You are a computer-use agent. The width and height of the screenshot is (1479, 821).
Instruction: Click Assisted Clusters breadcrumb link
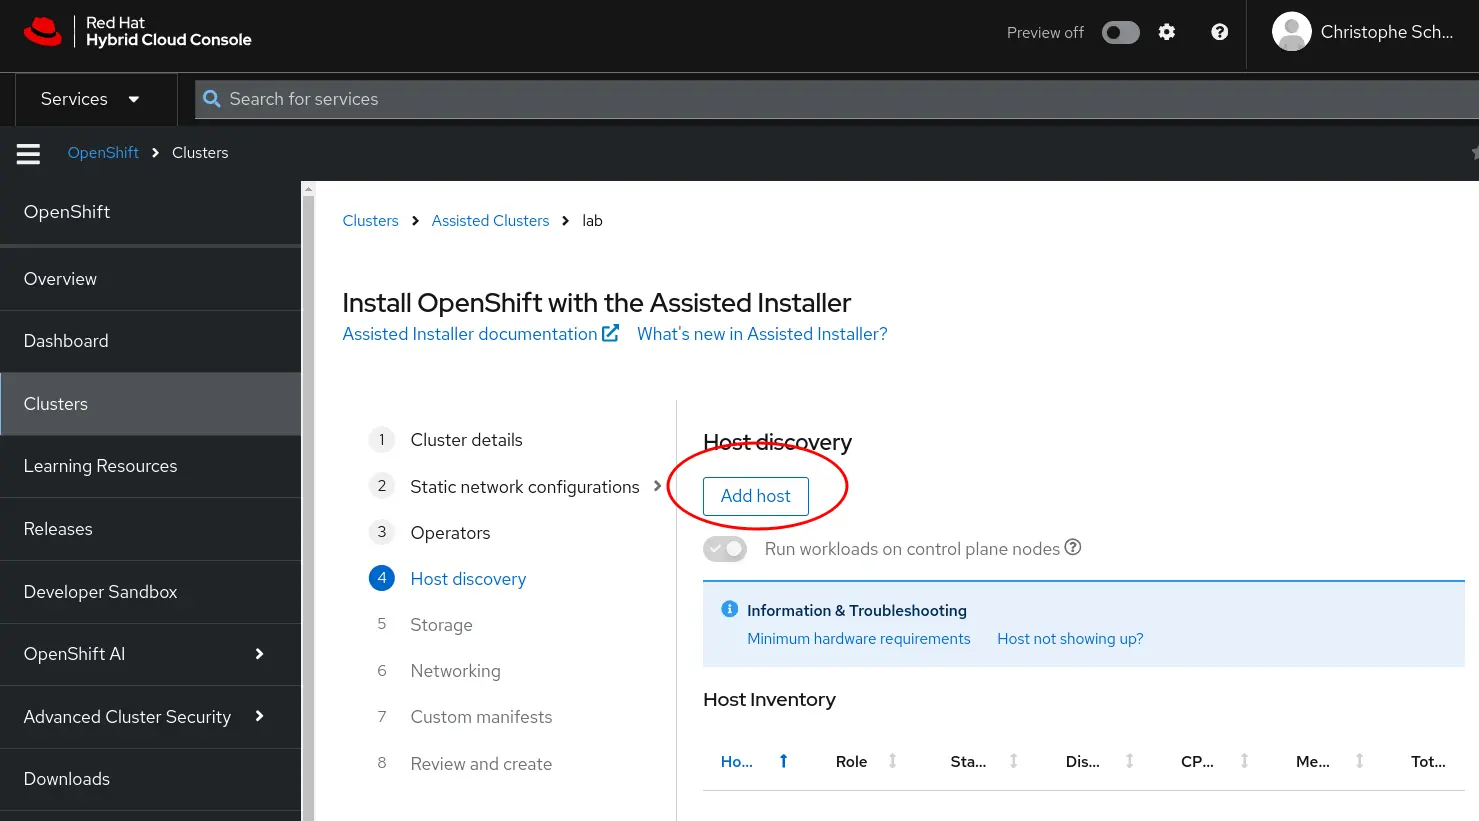[x=490, y=221]
